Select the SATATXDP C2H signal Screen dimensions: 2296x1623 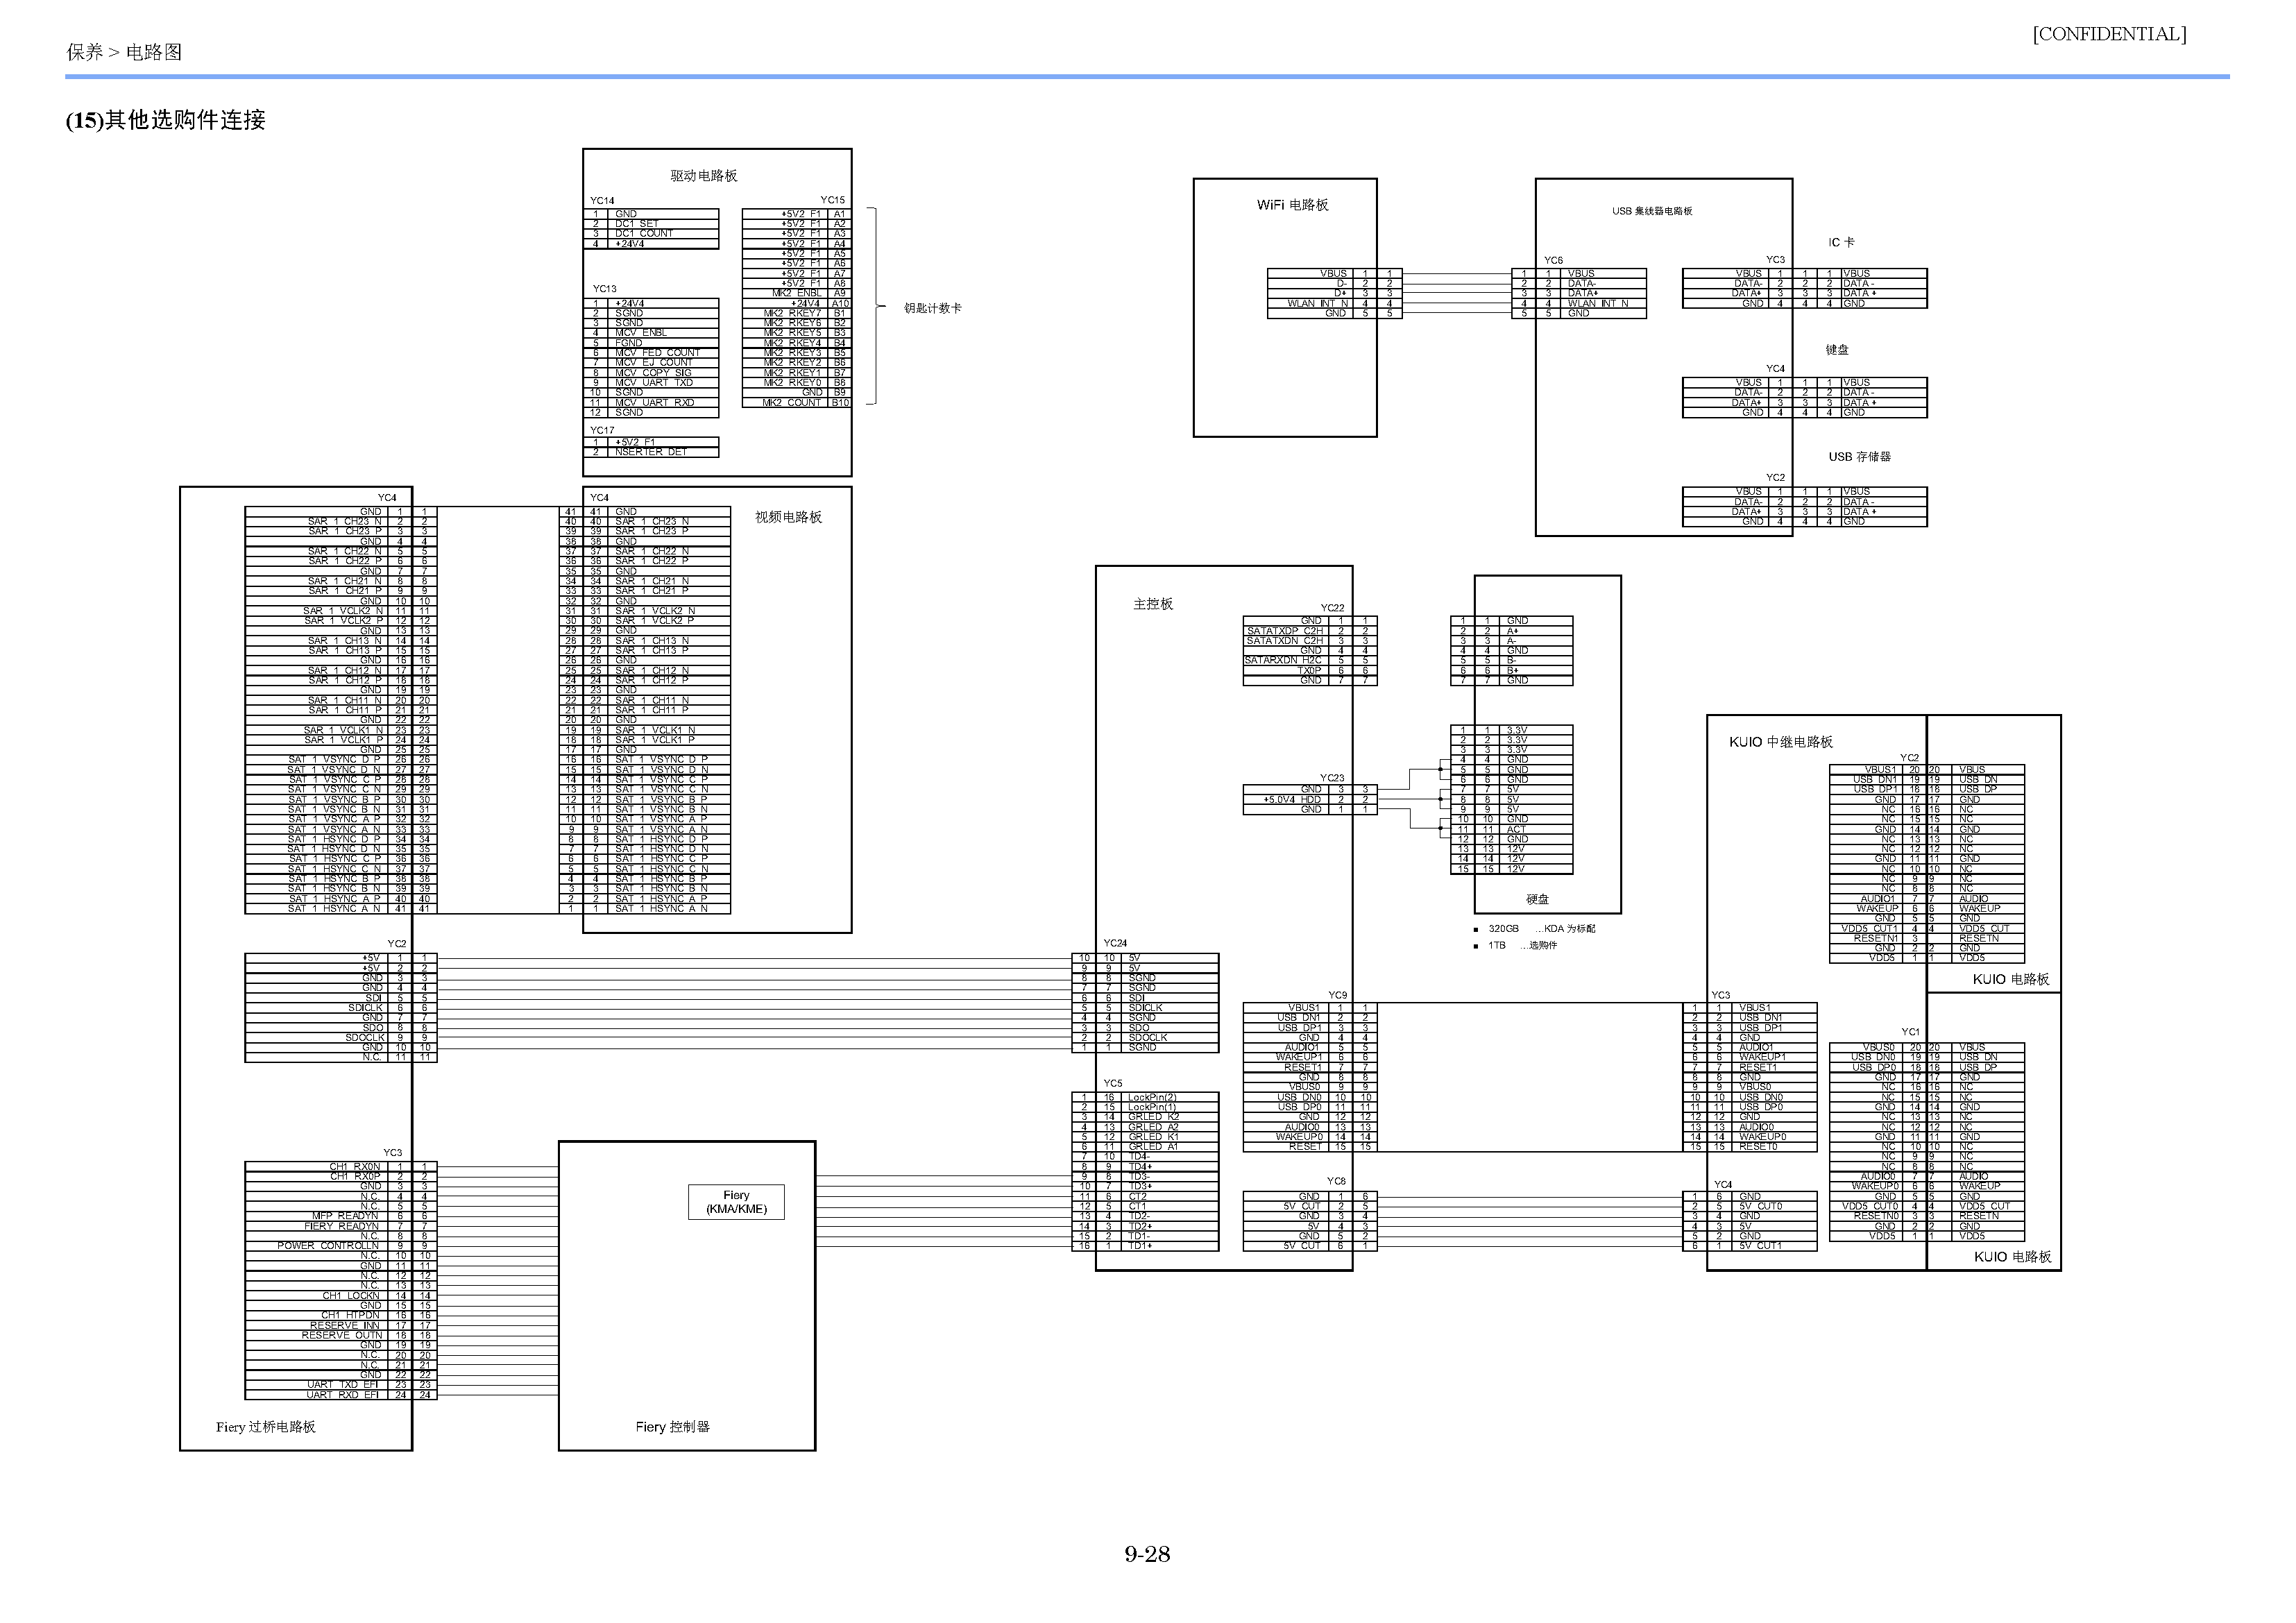(x=1285, y=631)
